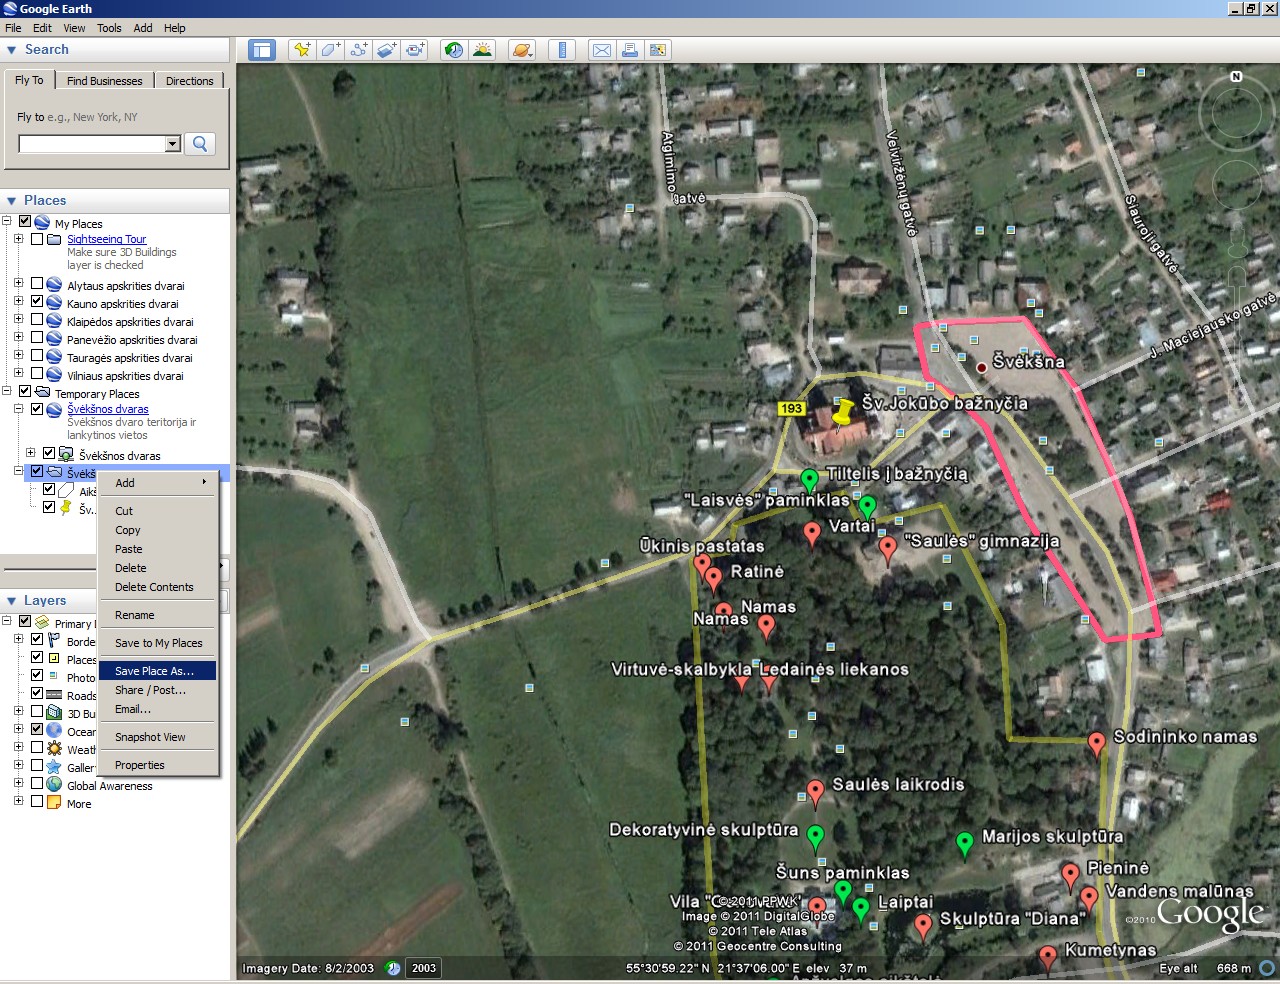Switch to the Find Businesses tab
The image size is (1280, 984).
point(104,81)
